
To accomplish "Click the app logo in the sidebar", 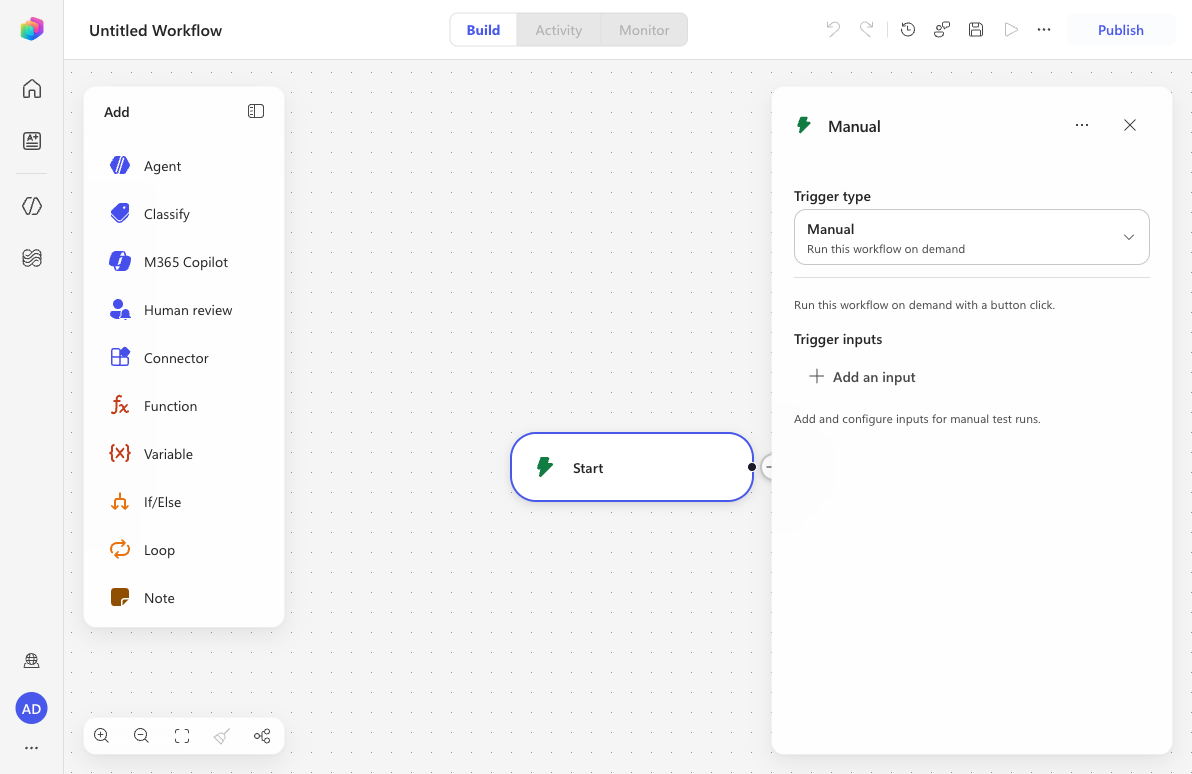I will 32,29.
